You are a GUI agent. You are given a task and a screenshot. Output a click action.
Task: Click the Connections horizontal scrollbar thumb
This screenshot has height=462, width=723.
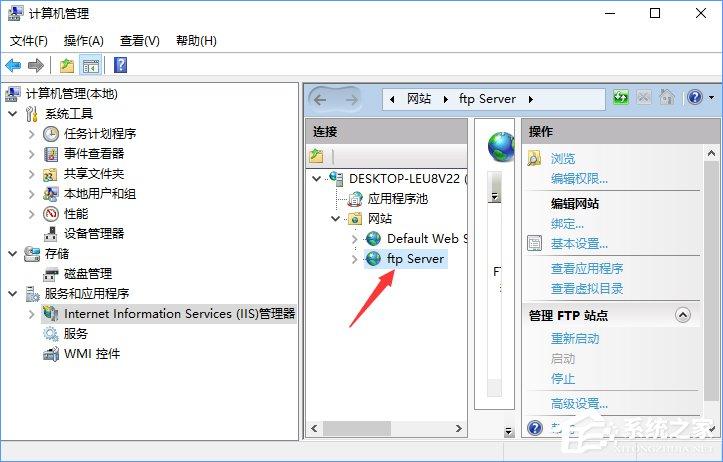[357, 428]
